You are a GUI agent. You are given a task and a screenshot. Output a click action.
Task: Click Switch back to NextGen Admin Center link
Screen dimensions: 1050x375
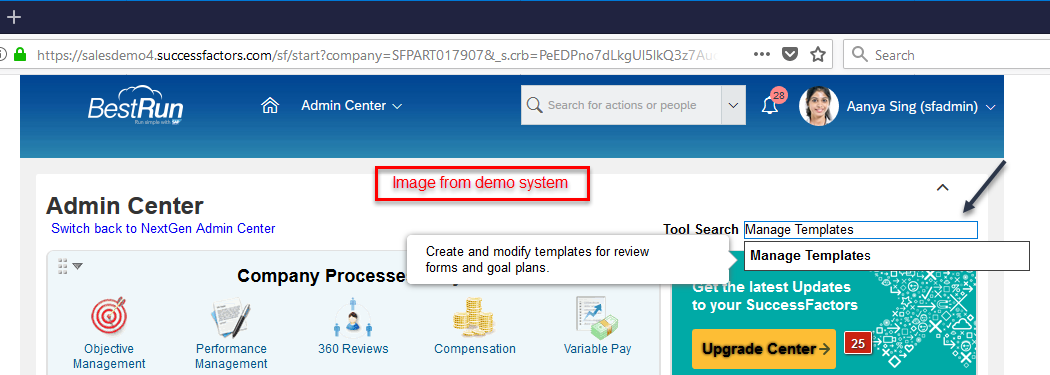click(x=163, y=228)
